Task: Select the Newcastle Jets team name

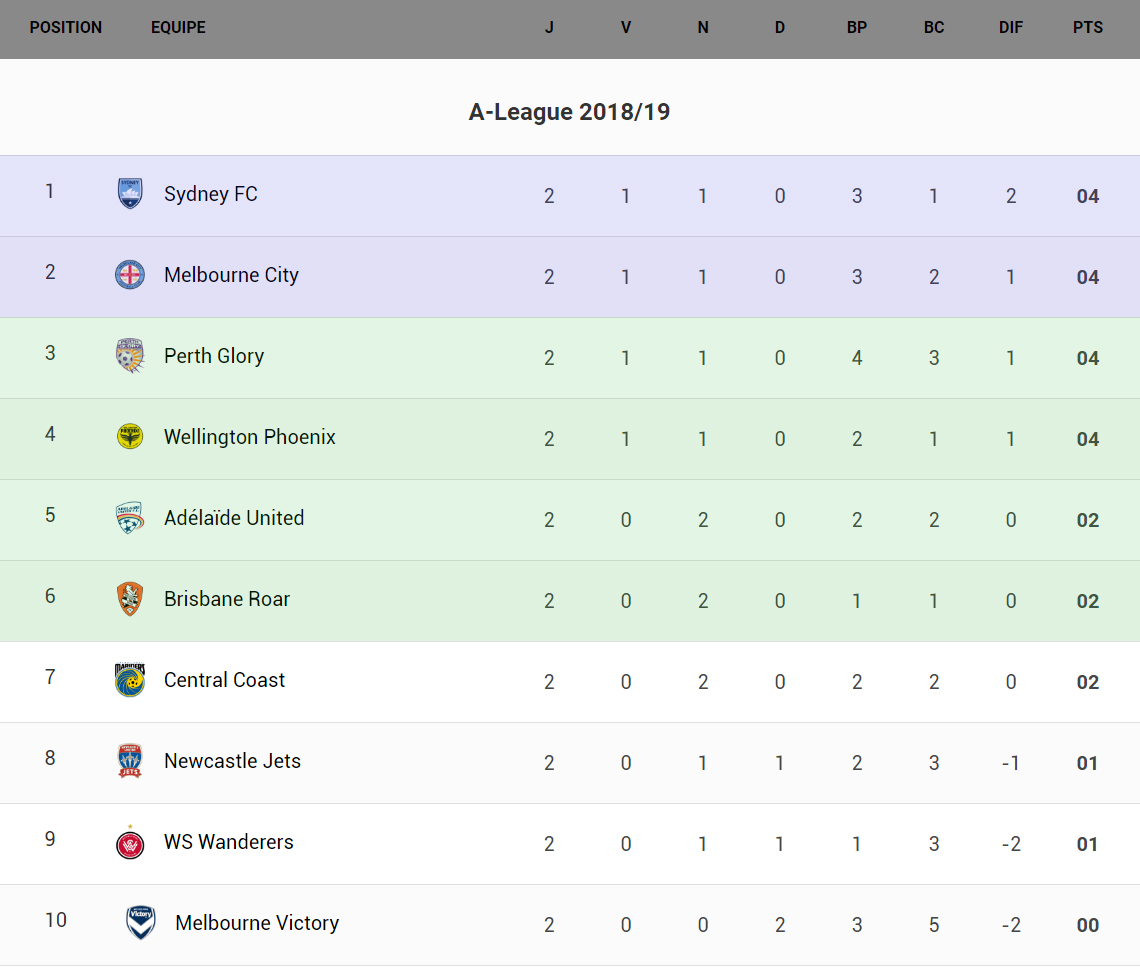Action: [232, 761]
